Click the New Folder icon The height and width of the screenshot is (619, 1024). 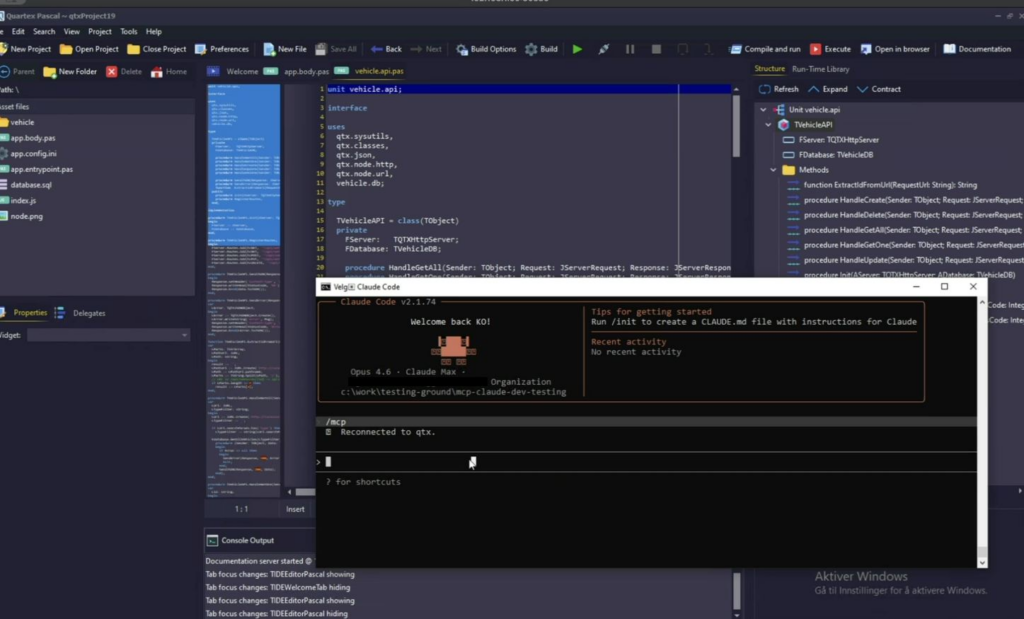50,72
